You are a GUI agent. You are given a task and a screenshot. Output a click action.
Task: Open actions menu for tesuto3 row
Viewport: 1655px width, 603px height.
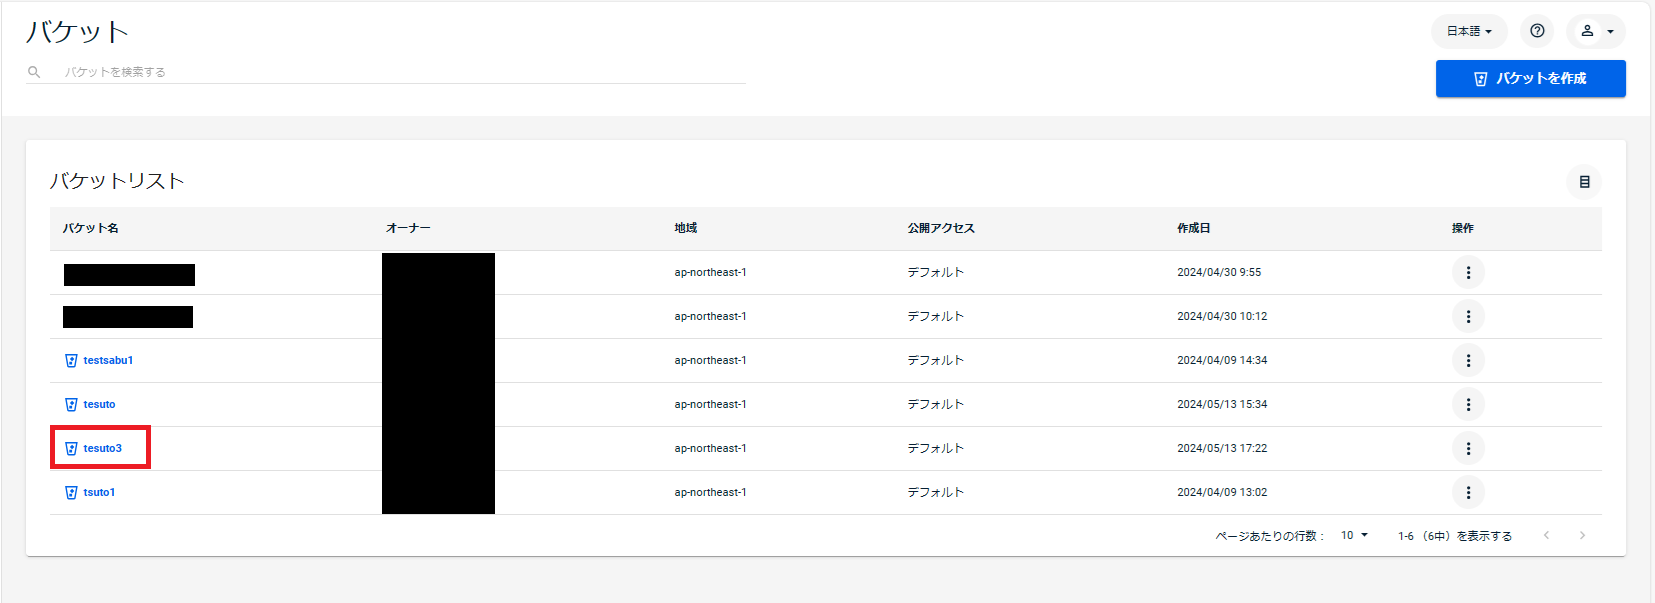tap(1467, 448)
